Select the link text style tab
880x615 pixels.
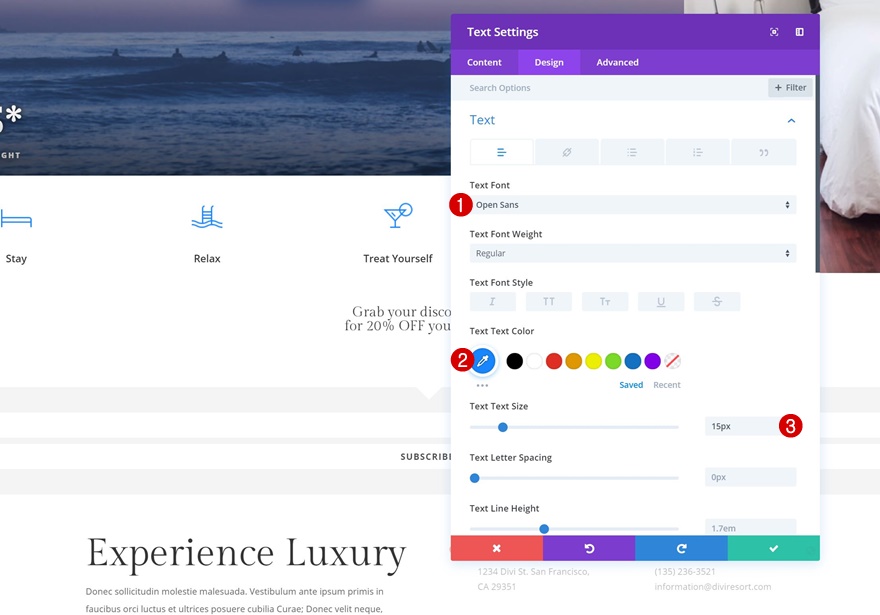tap(567, 152)
